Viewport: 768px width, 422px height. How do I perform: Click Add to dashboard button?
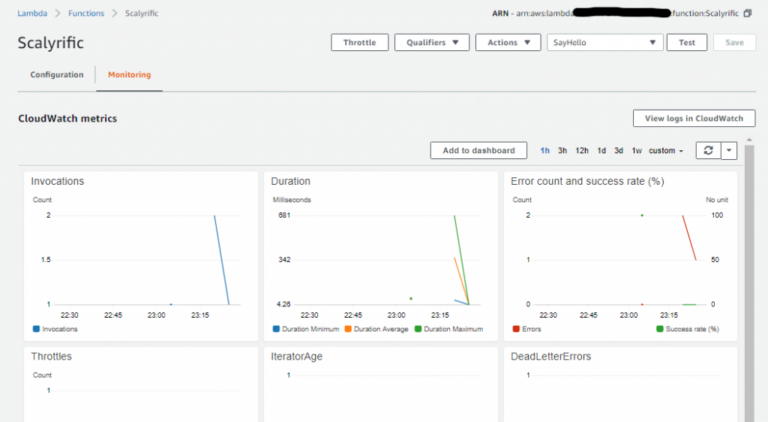pyautogui.click(x=478, y=151)
